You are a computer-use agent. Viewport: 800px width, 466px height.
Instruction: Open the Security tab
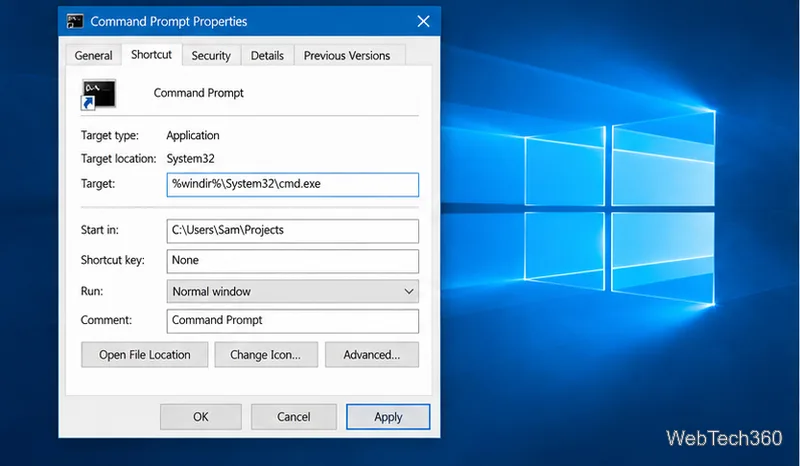(x=211, y=55)
